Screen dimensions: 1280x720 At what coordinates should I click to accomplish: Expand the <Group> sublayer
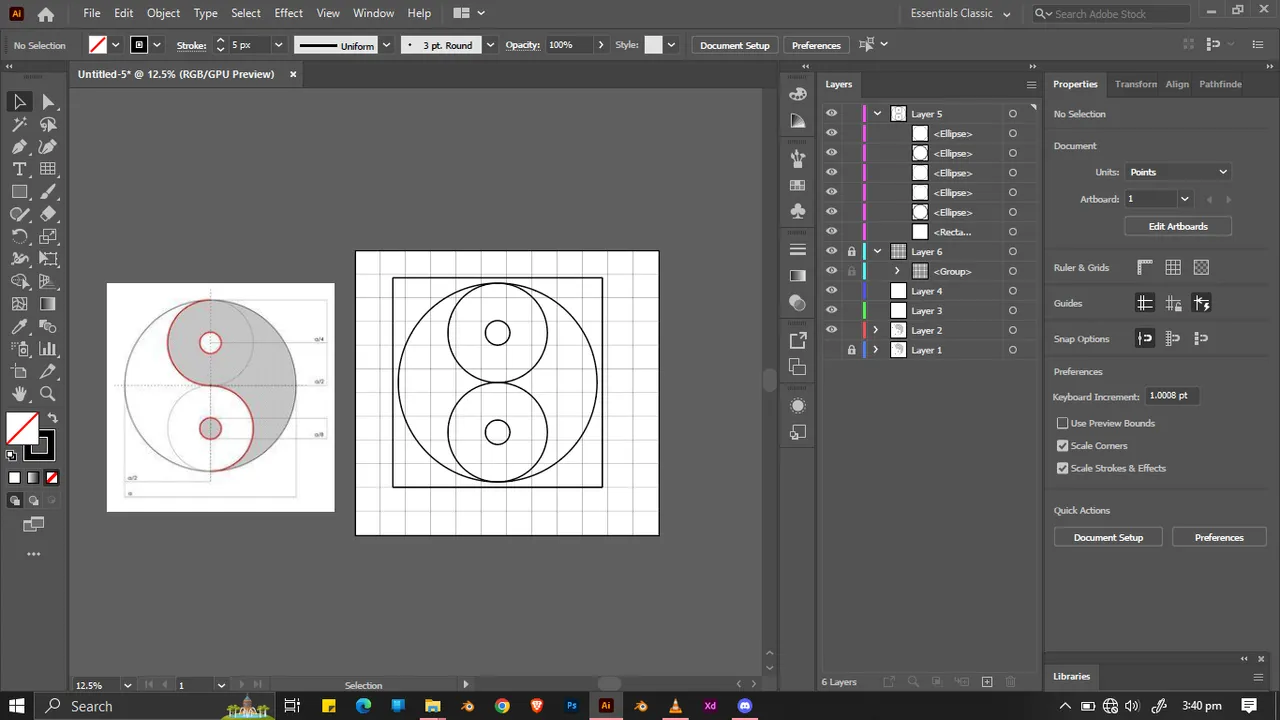pyautogui.click(x=896, y=271)
